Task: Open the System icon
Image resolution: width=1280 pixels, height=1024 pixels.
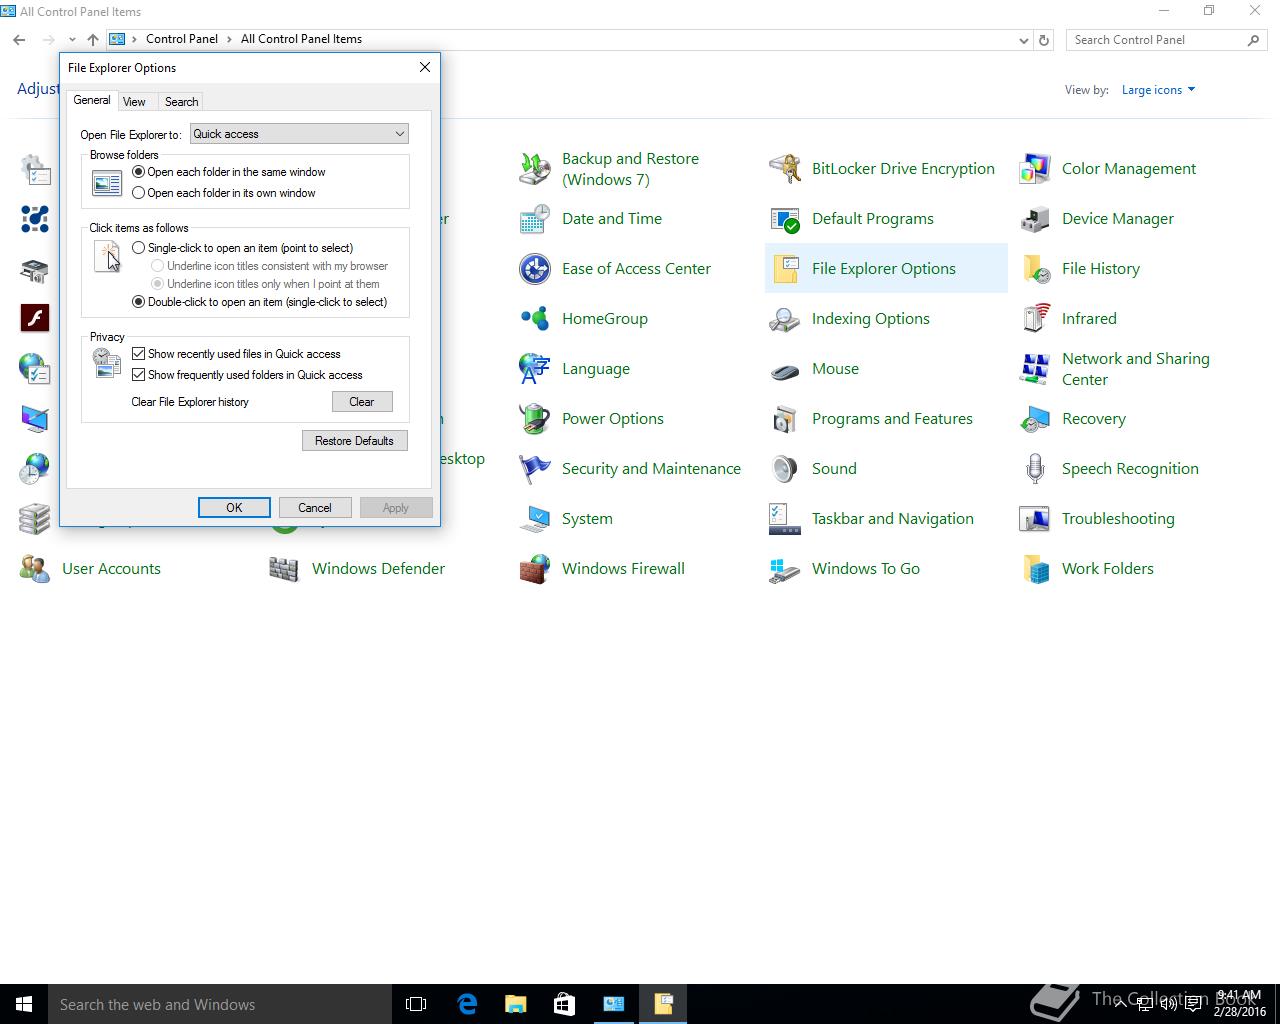Action: [535, 519]
